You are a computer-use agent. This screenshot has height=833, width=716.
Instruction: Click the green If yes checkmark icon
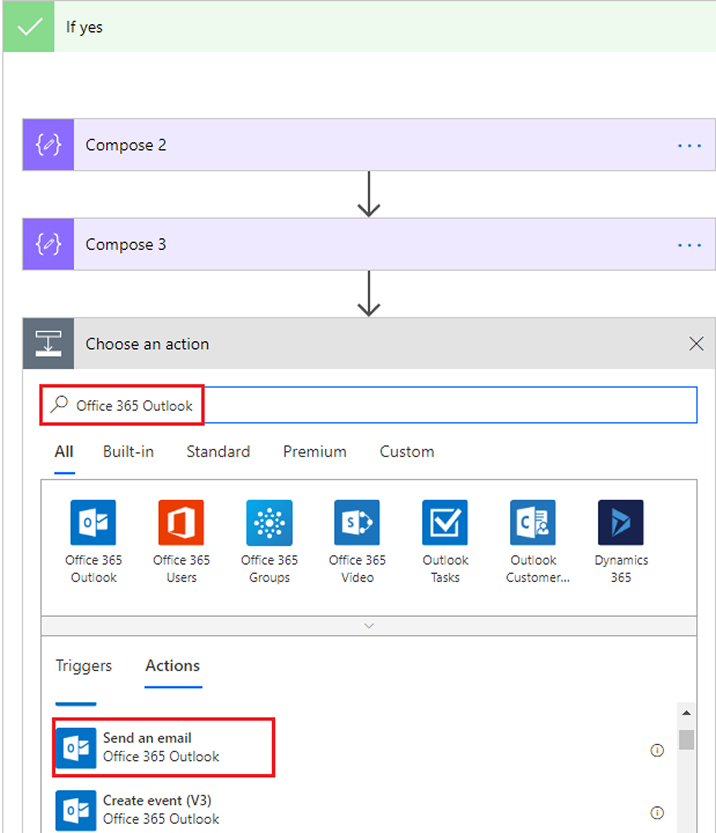[29, 26]
